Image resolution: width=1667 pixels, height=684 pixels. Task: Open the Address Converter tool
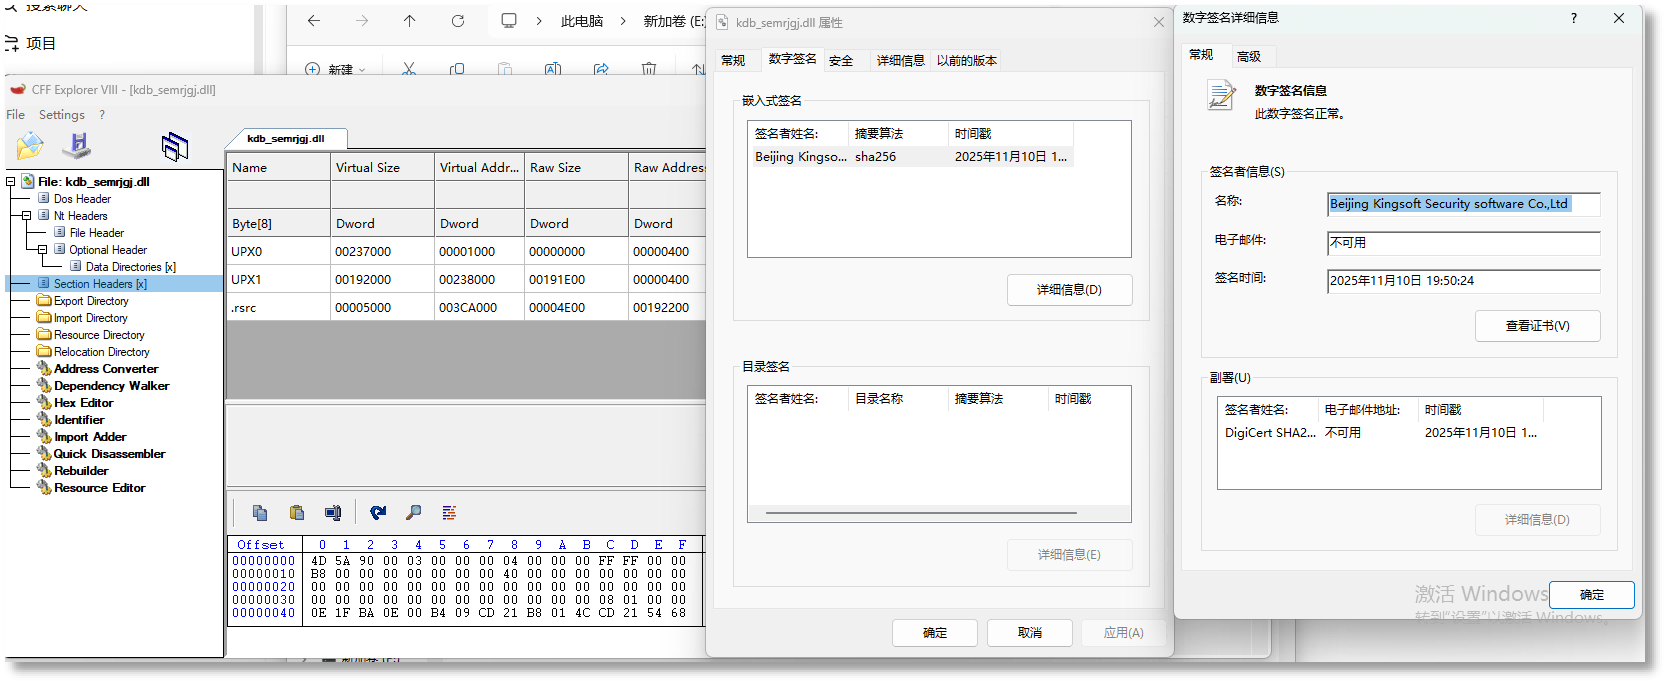[x=106, y=369]
